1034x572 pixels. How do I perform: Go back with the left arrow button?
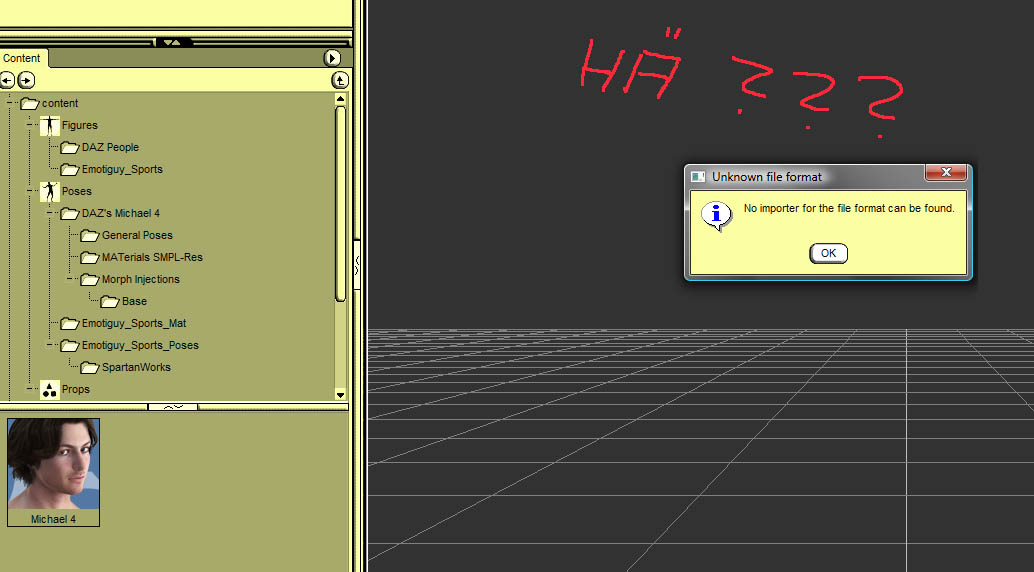click(7, 80)
